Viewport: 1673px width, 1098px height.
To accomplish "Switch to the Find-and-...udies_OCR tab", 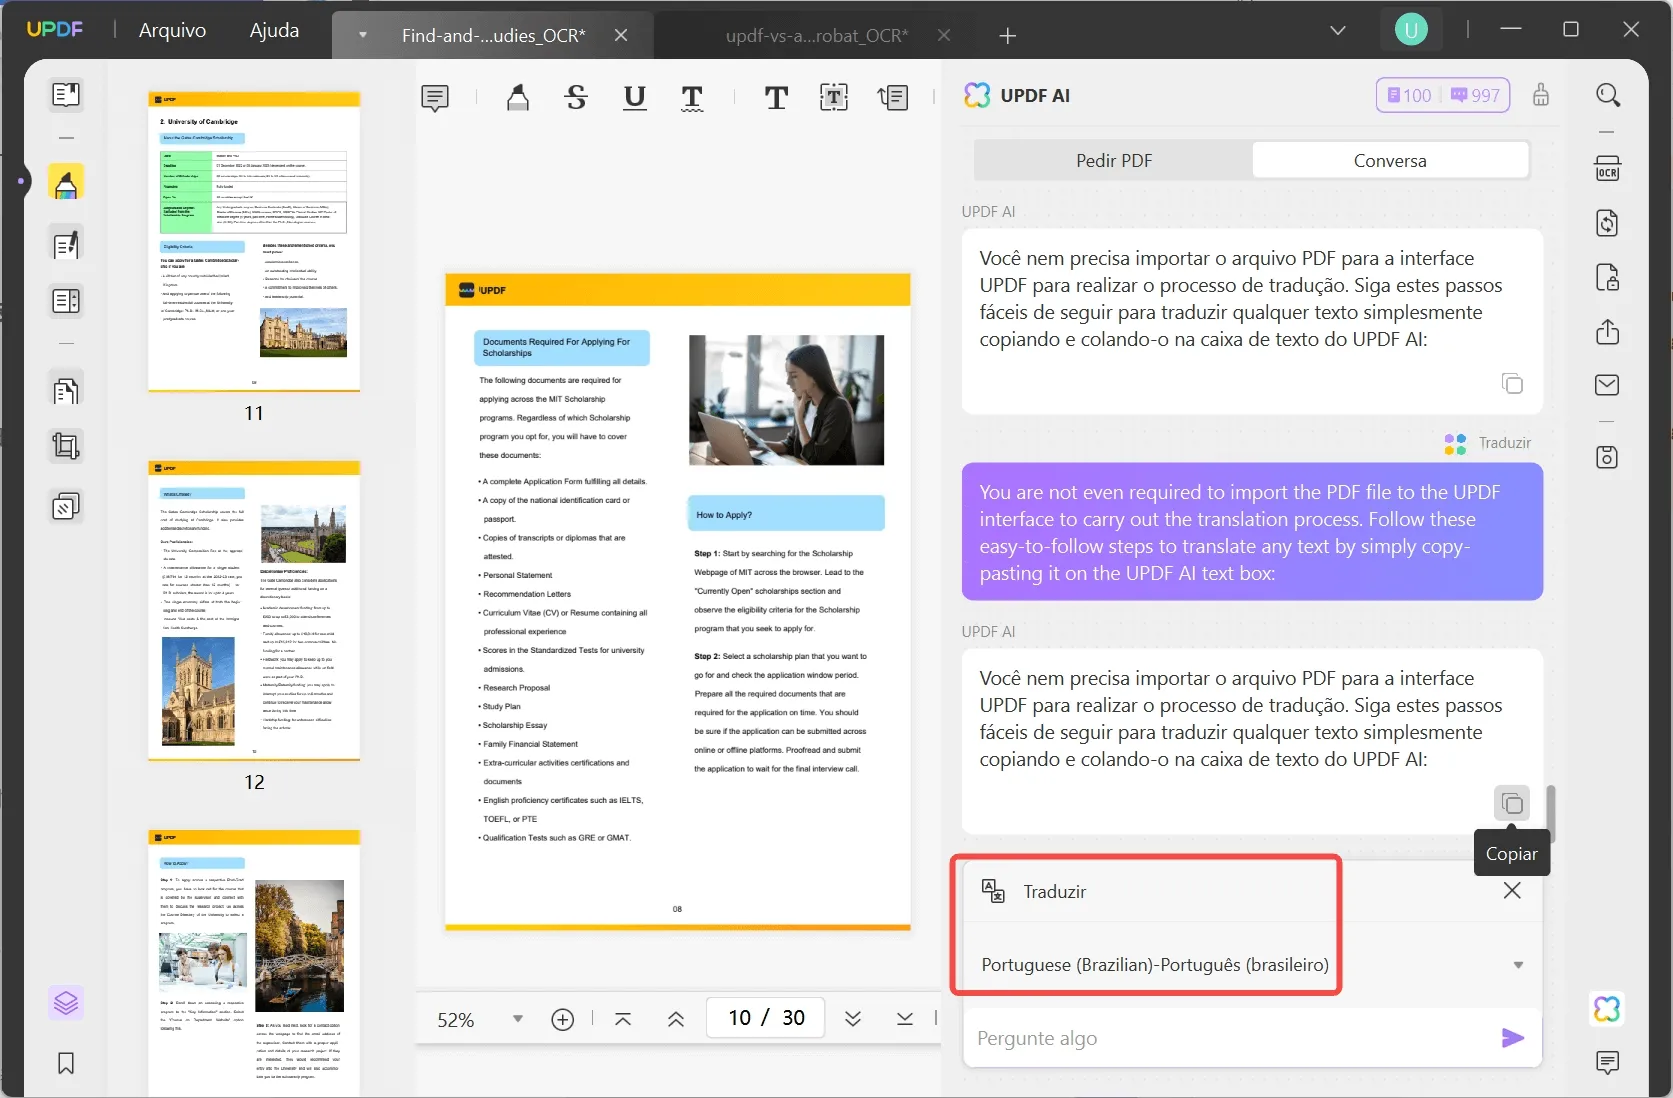I will [x=494, y=35].
